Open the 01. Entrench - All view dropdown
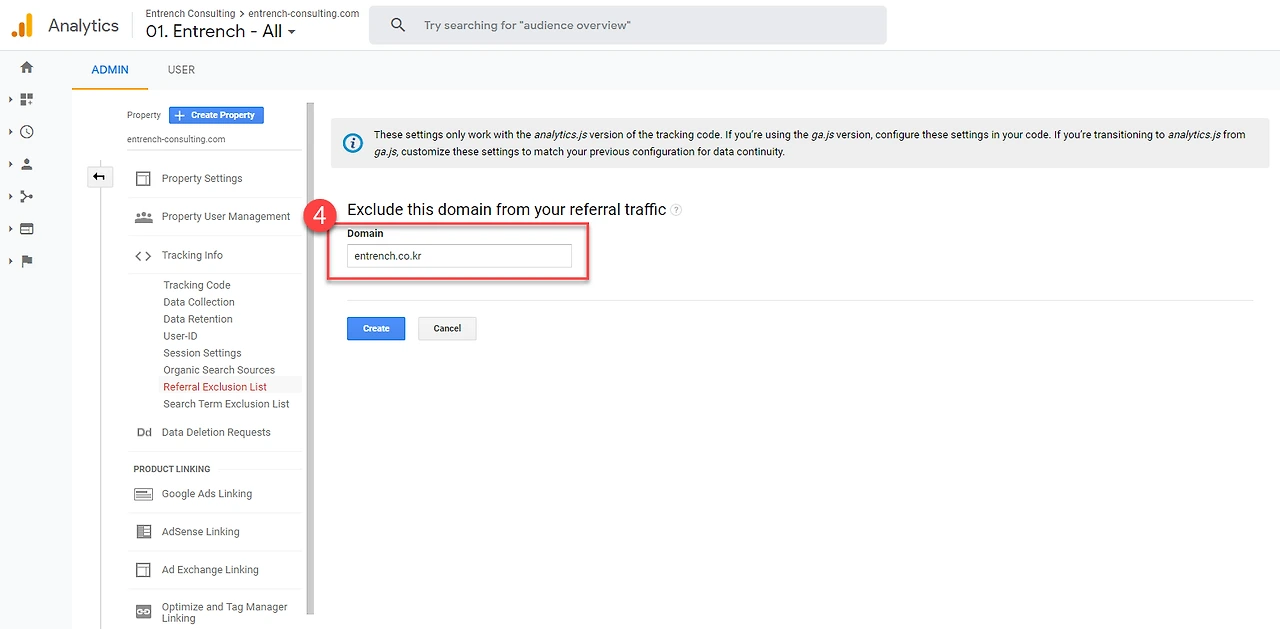 221,31
